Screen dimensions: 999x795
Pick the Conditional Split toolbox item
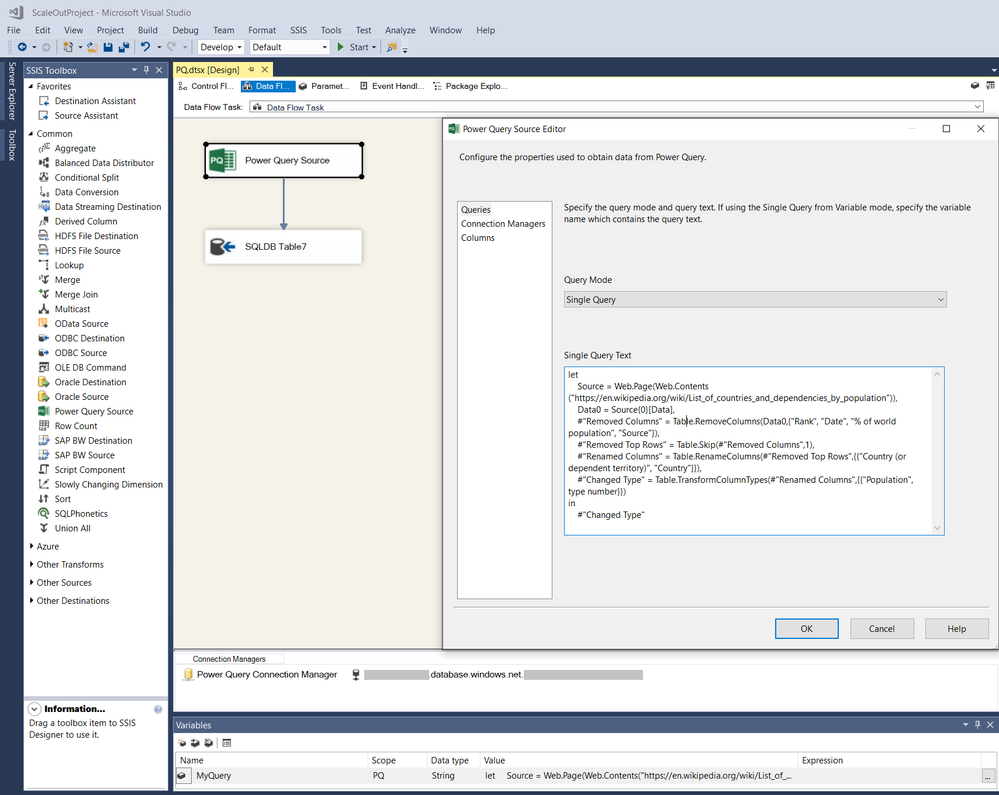point(87,178)
